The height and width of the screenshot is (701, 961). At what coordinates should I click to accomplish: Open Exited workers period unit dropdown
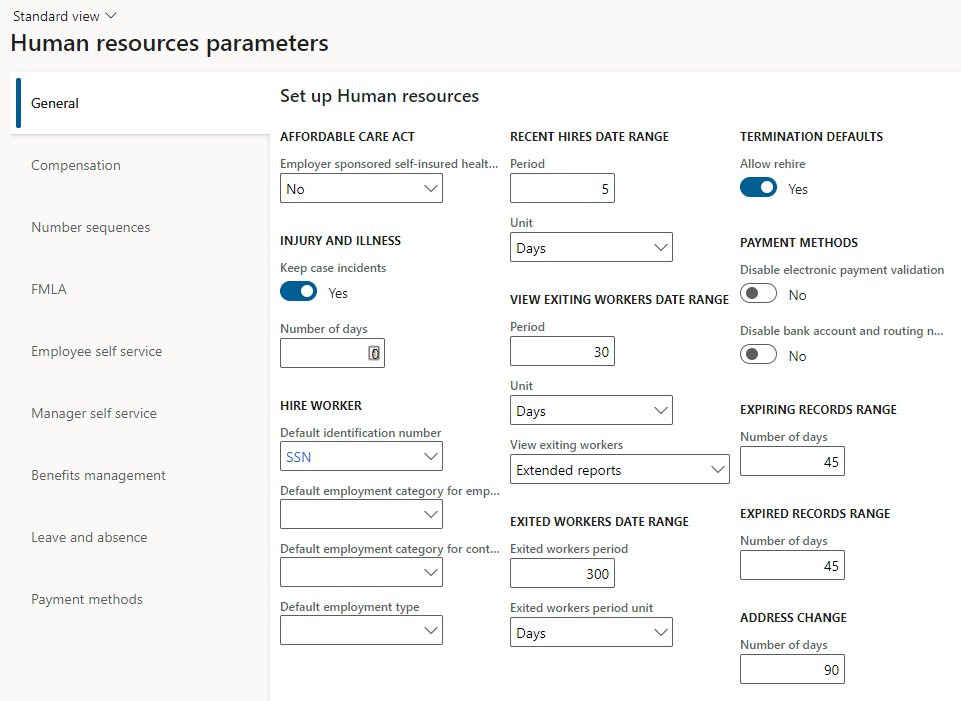(x=591, y=633)
